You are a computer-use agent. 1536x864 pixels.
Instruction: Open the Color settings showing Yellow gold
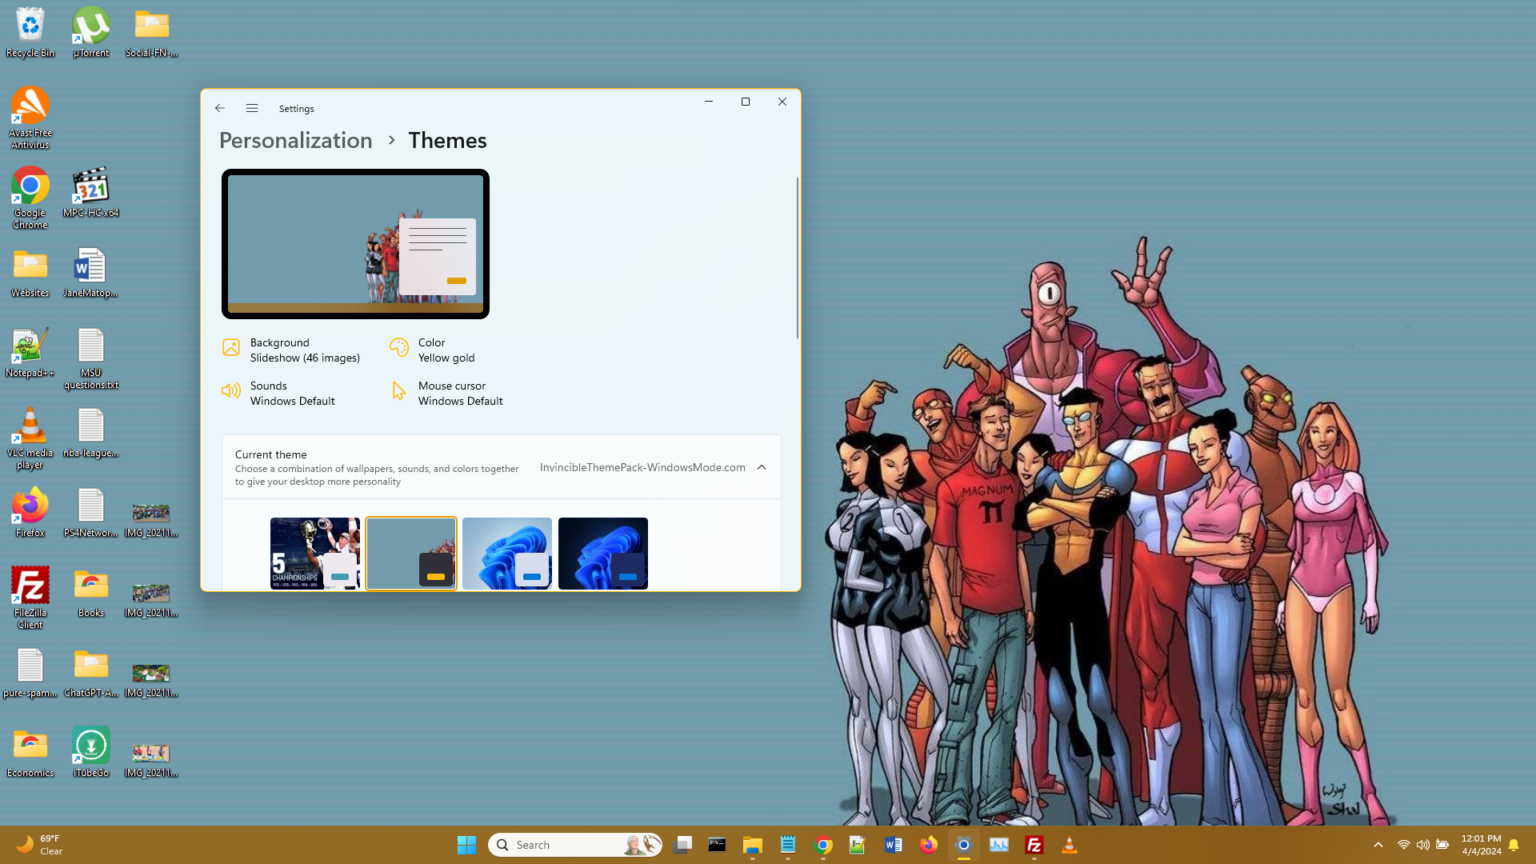(446, 349)
